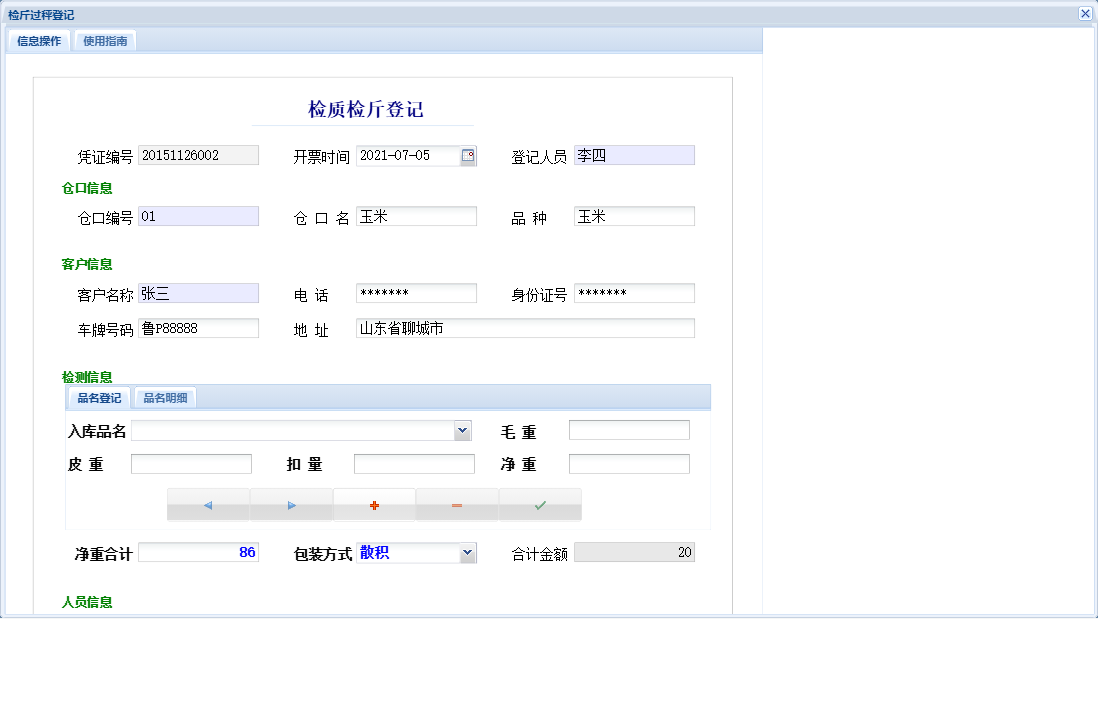Click the 车牌号码 field showing 鲁P88888
1098x707 pixels.
pyautogui.click(x=197, y=328)
